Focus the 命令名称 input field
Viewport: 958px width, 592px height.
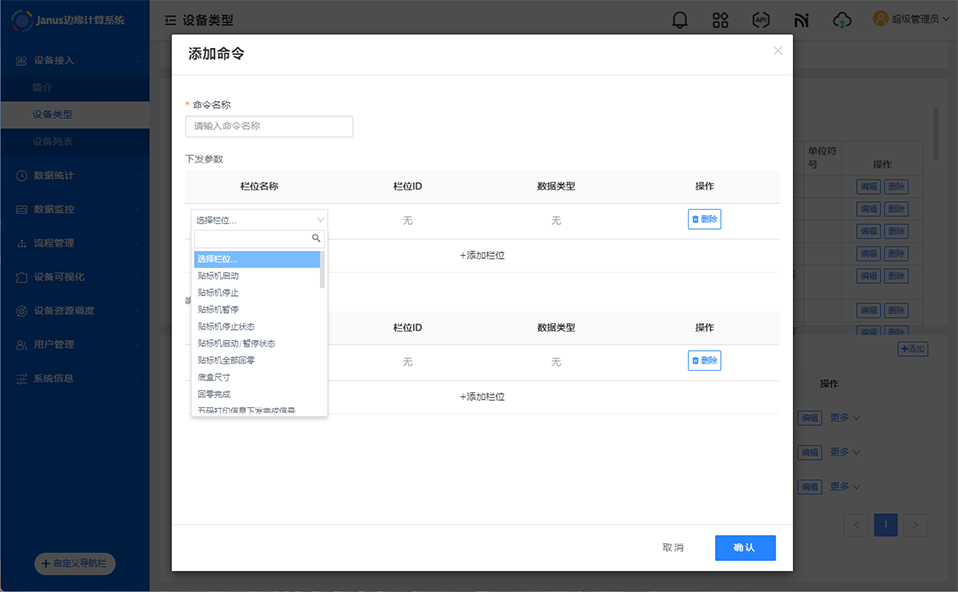tap(269, 127)
